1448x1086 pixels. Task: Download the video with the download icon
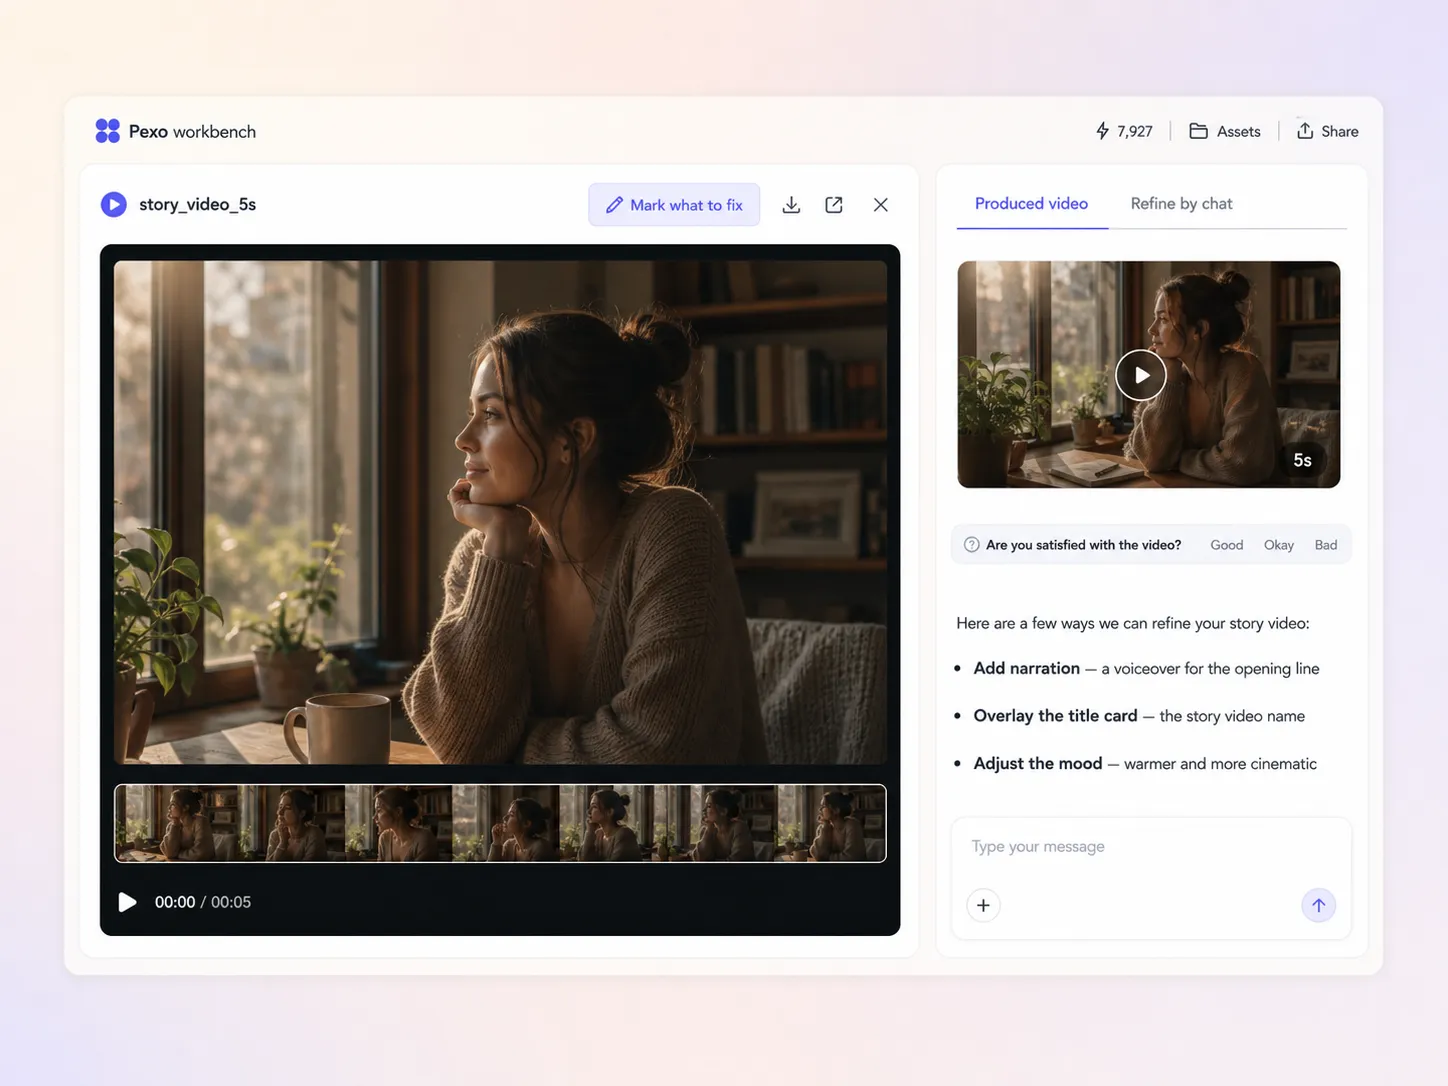791,204
